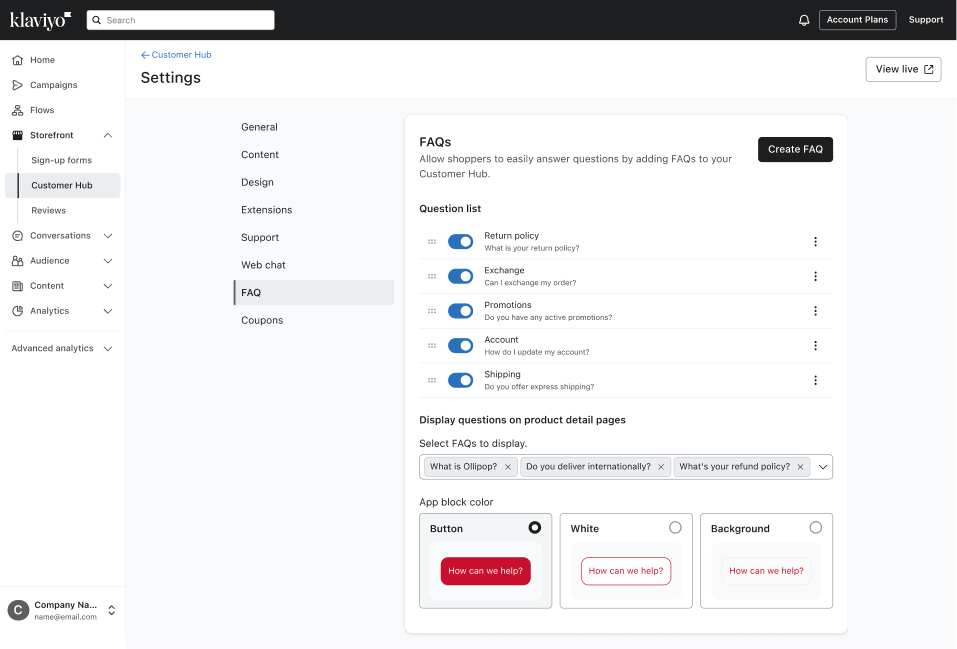The width and height of the screenshot is (957, 649).
Task: Grab the Return policy drag handle
Action: tap(432, 242)
